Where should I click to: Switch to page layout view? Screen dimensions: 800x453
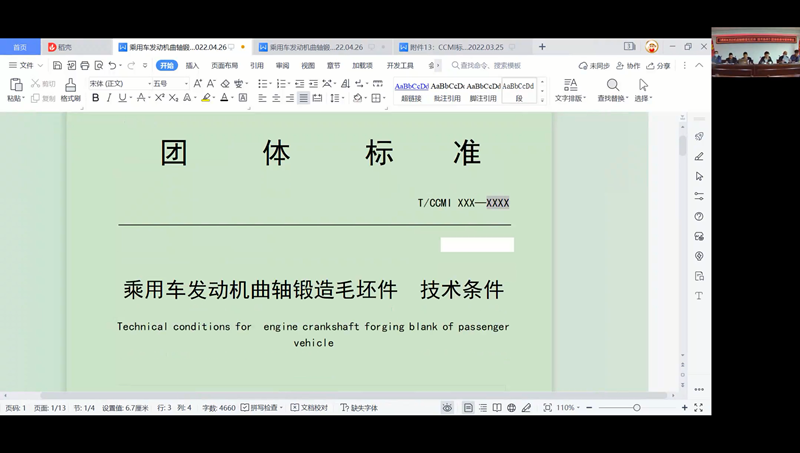pyautogui.click(x=468, y=408)
